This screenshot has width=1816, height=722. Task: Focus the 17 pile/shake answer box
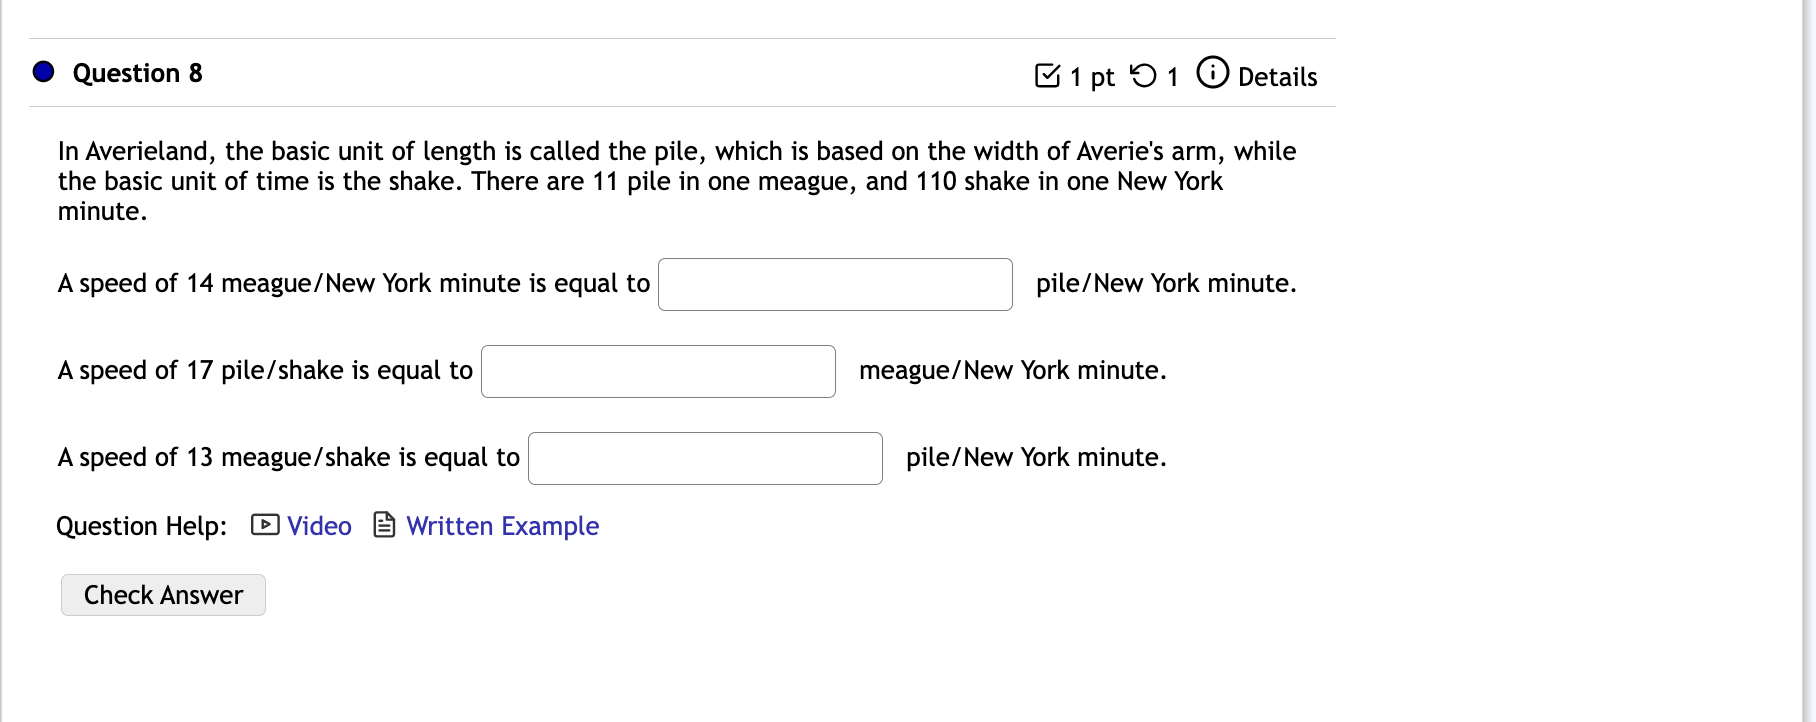pyautogui.click(x=657, y=371)
